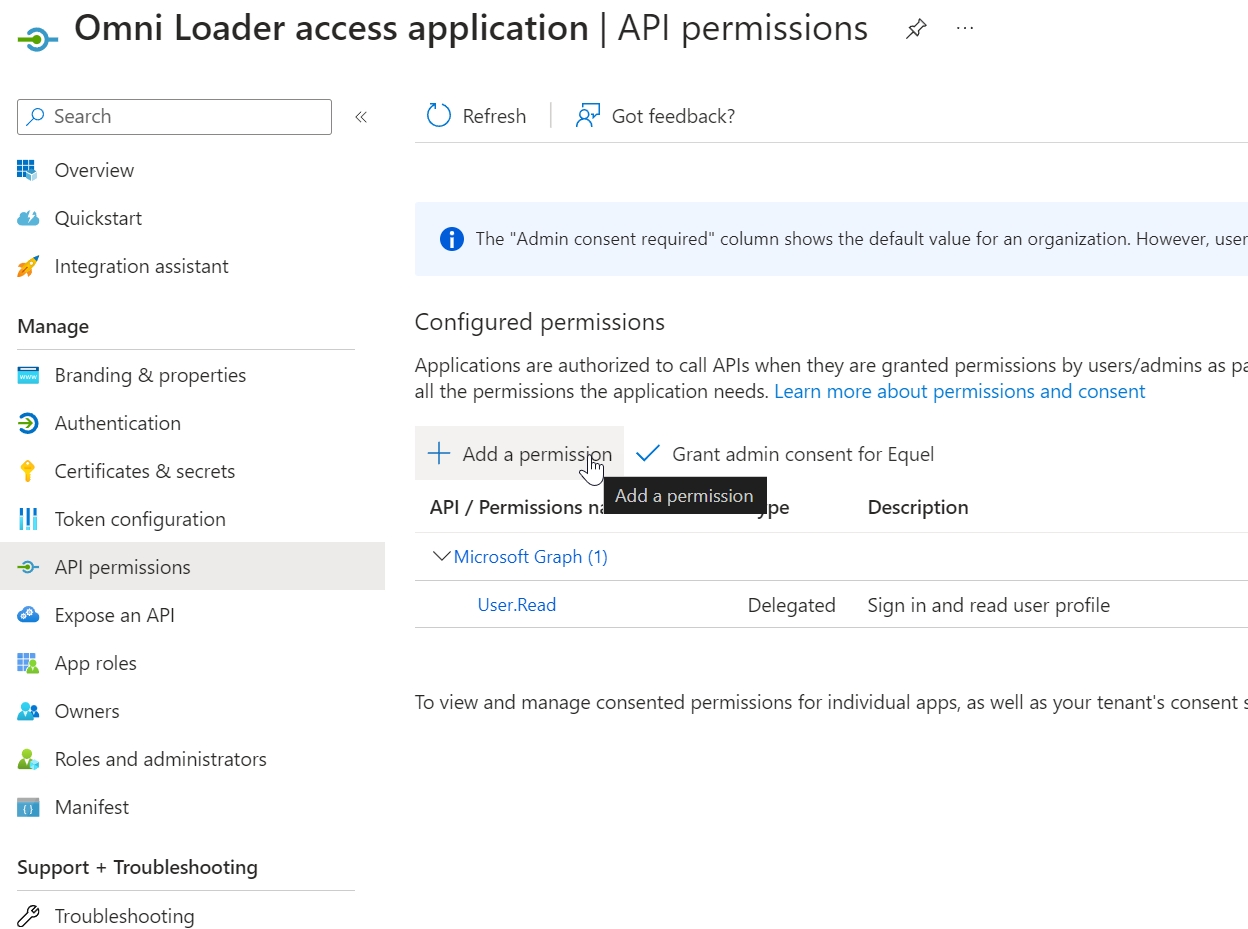
Task: Follow Learn more about permissions and consent
Action: click(x=959, y=391)
